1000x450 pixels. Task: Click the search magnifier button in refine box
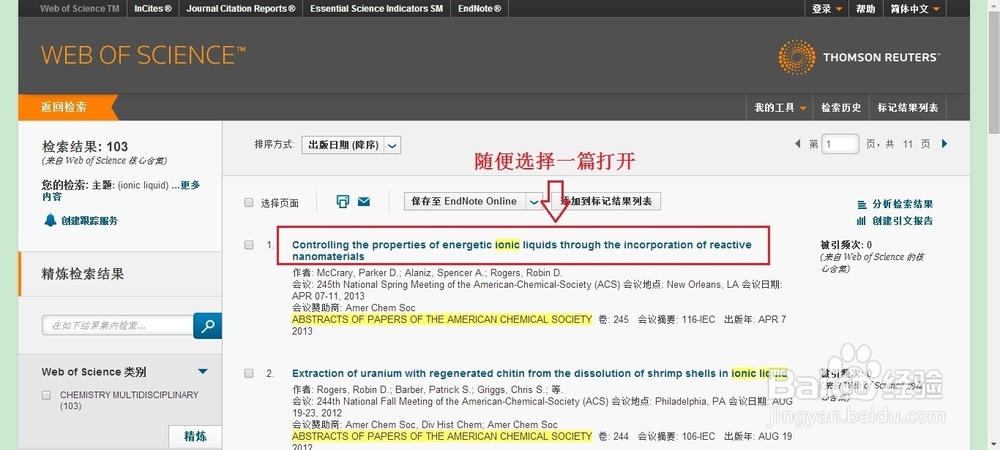pos(207,326)
